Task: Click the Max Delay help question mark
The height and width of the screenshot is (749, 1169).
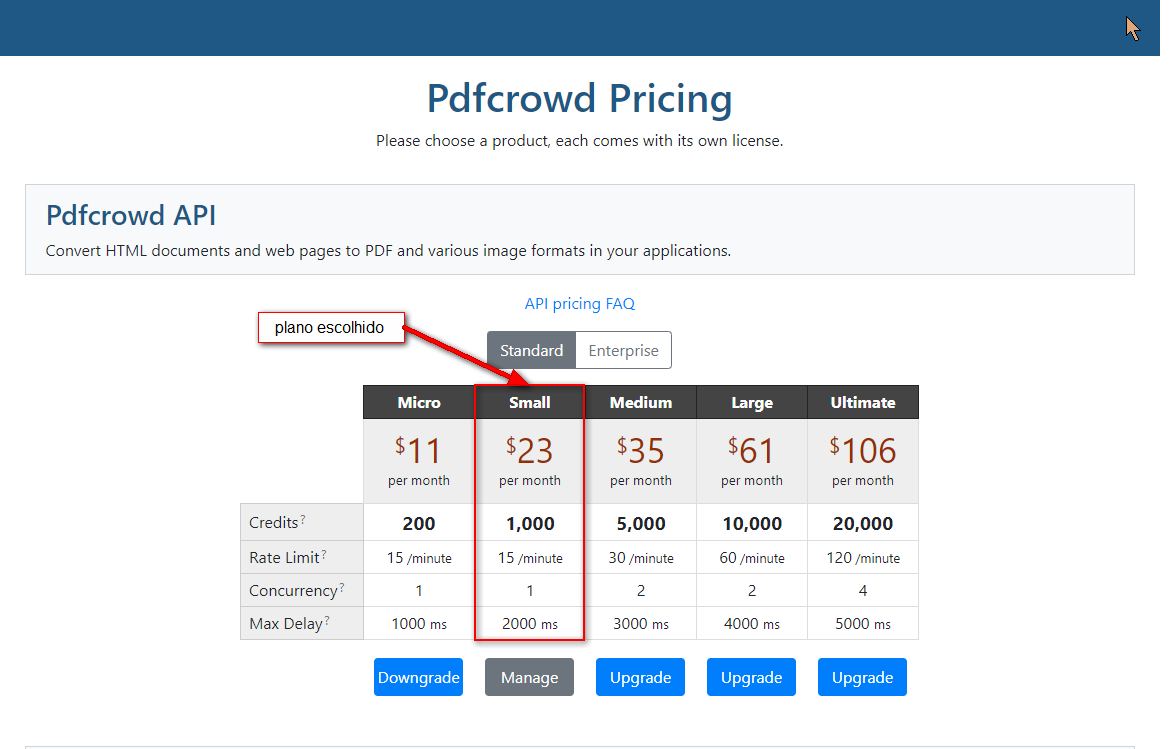Action: click(x=327, y=620)
